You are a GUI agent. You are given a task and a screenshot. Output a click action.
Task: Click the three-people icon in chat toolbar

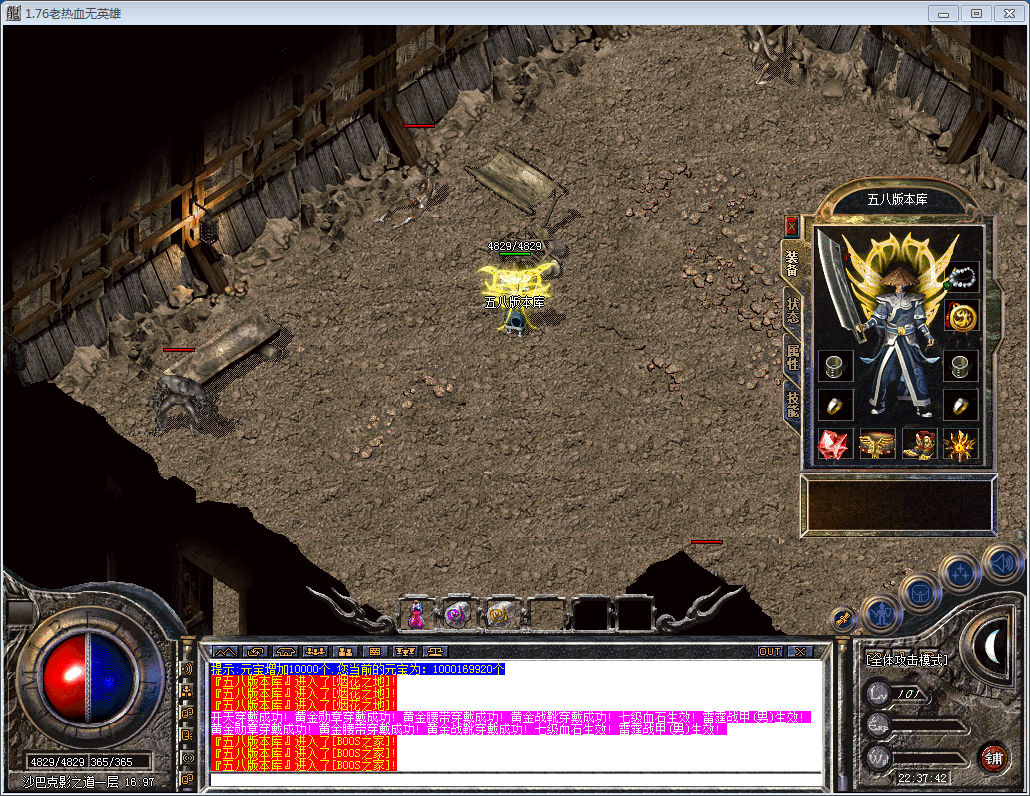(x=315, y=652)
